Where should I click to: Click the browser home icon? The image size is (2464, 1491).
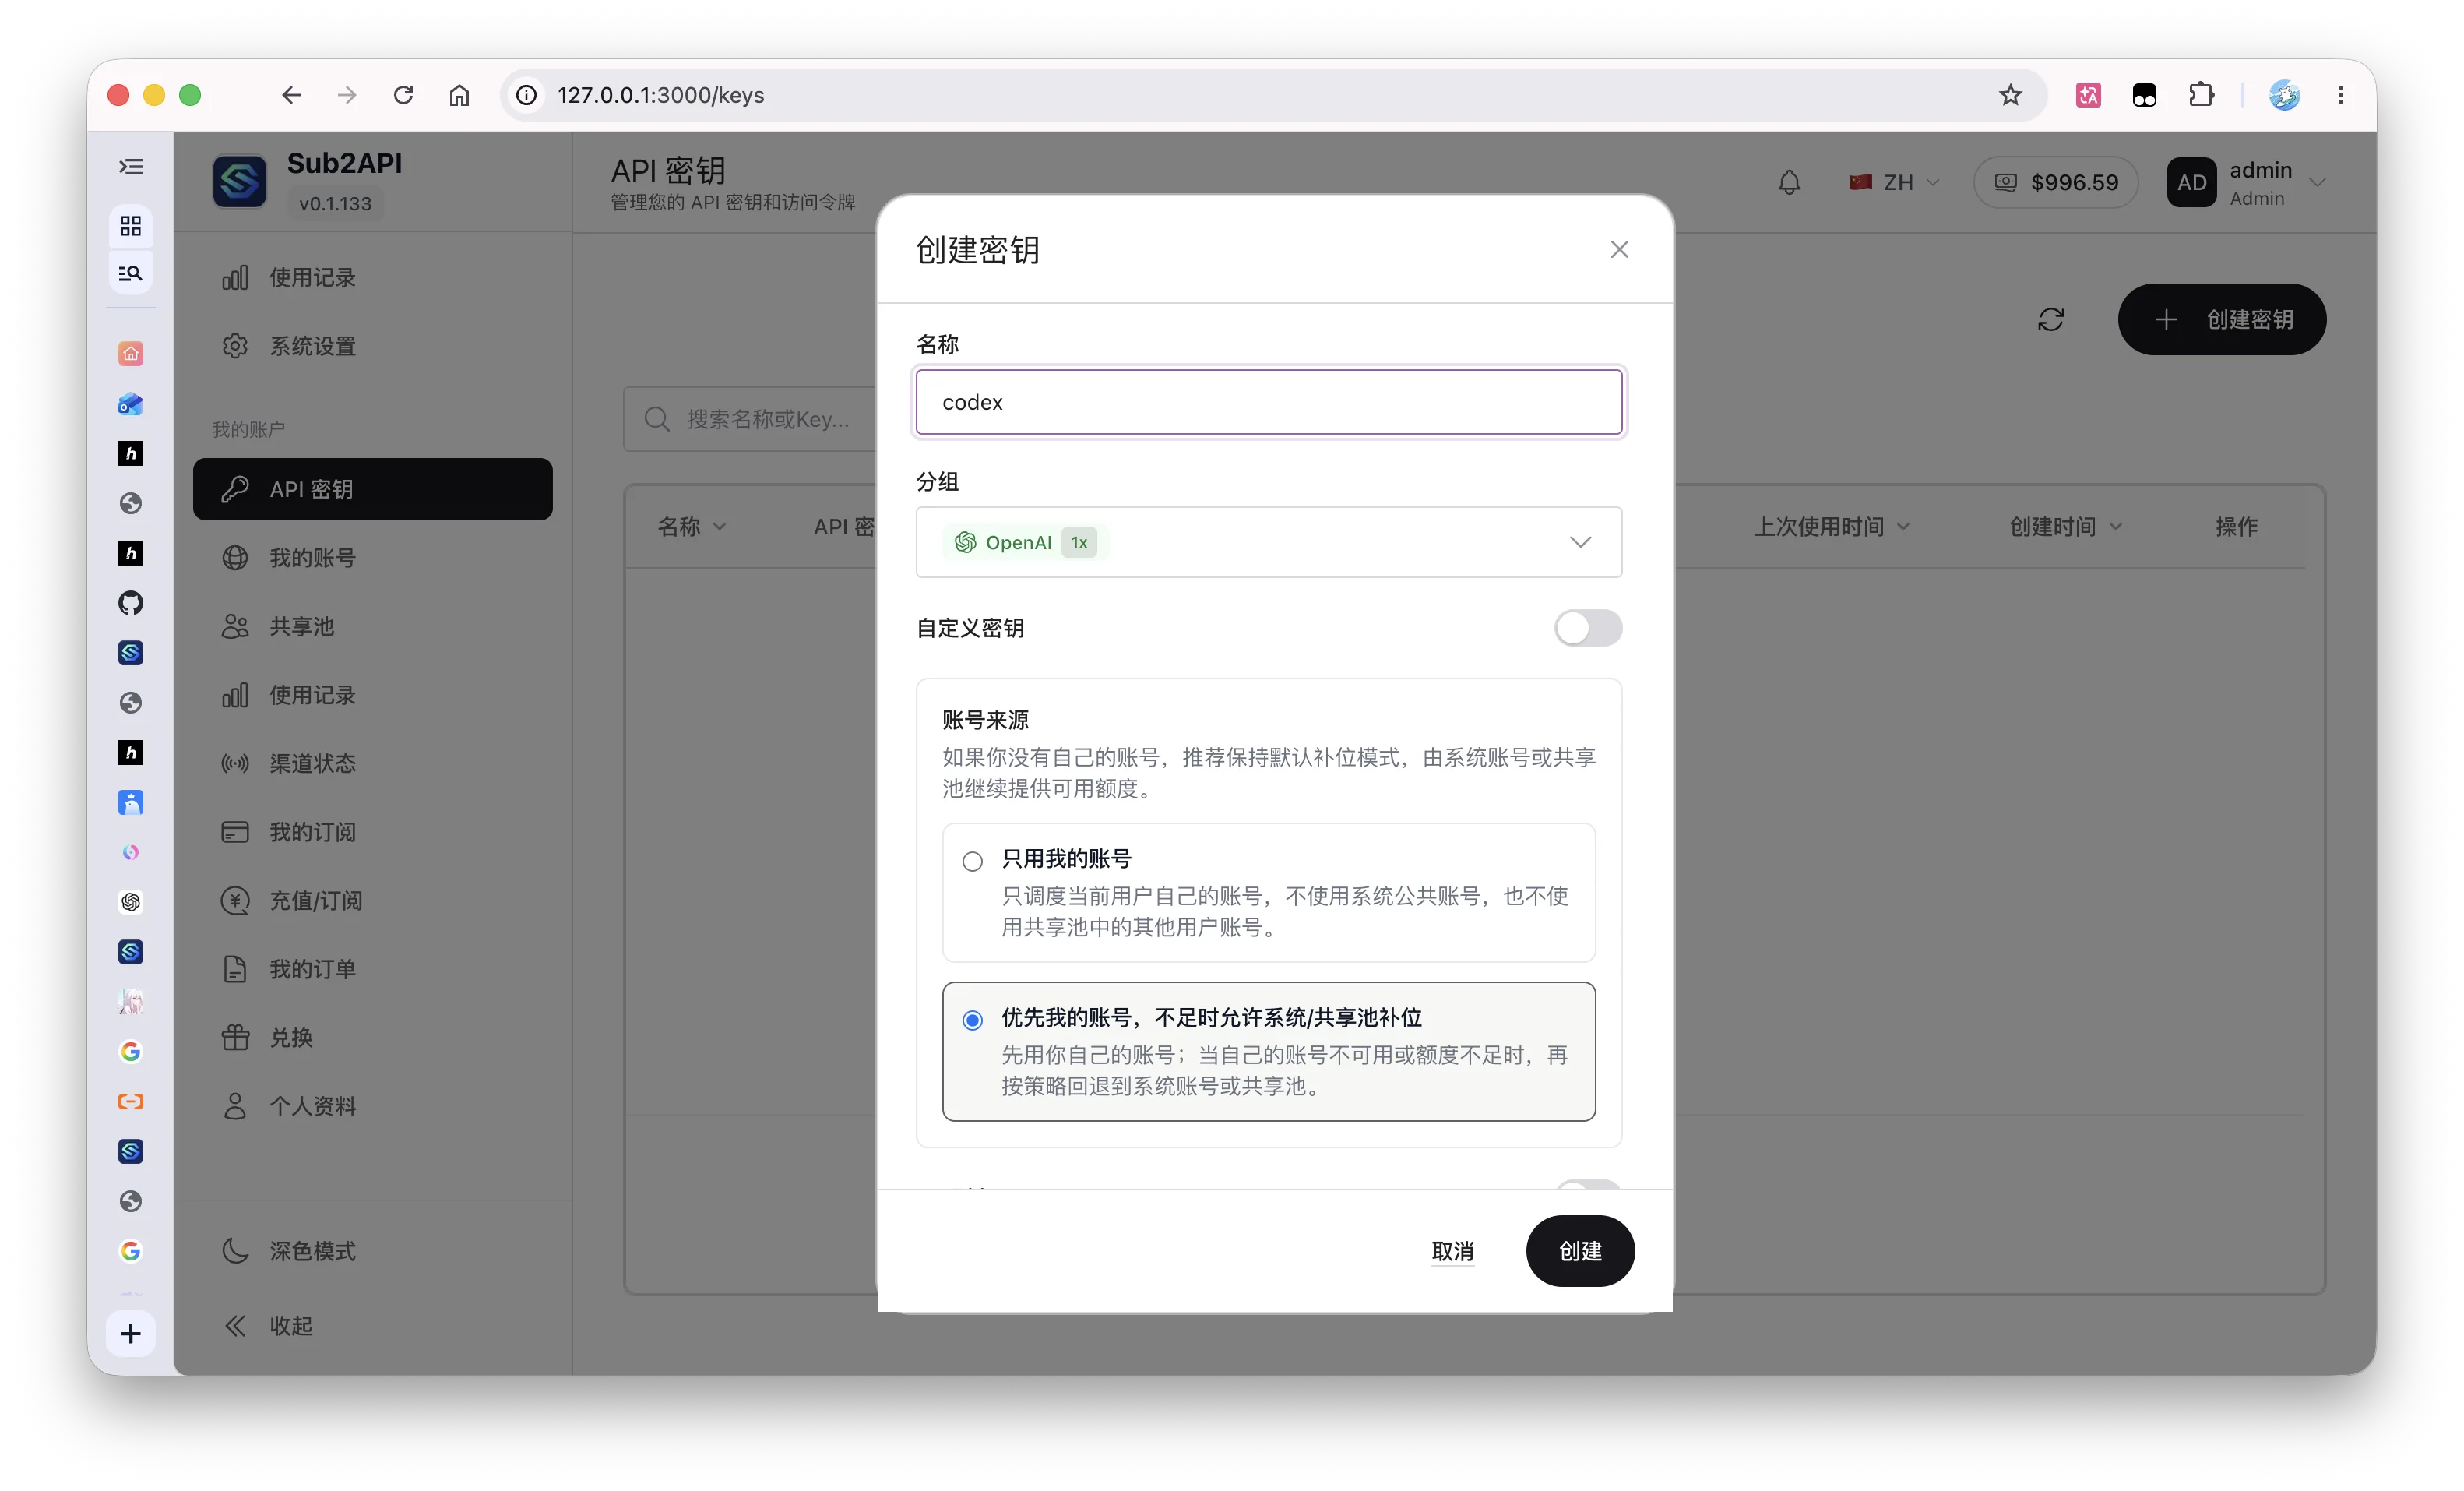click(459, 95)
